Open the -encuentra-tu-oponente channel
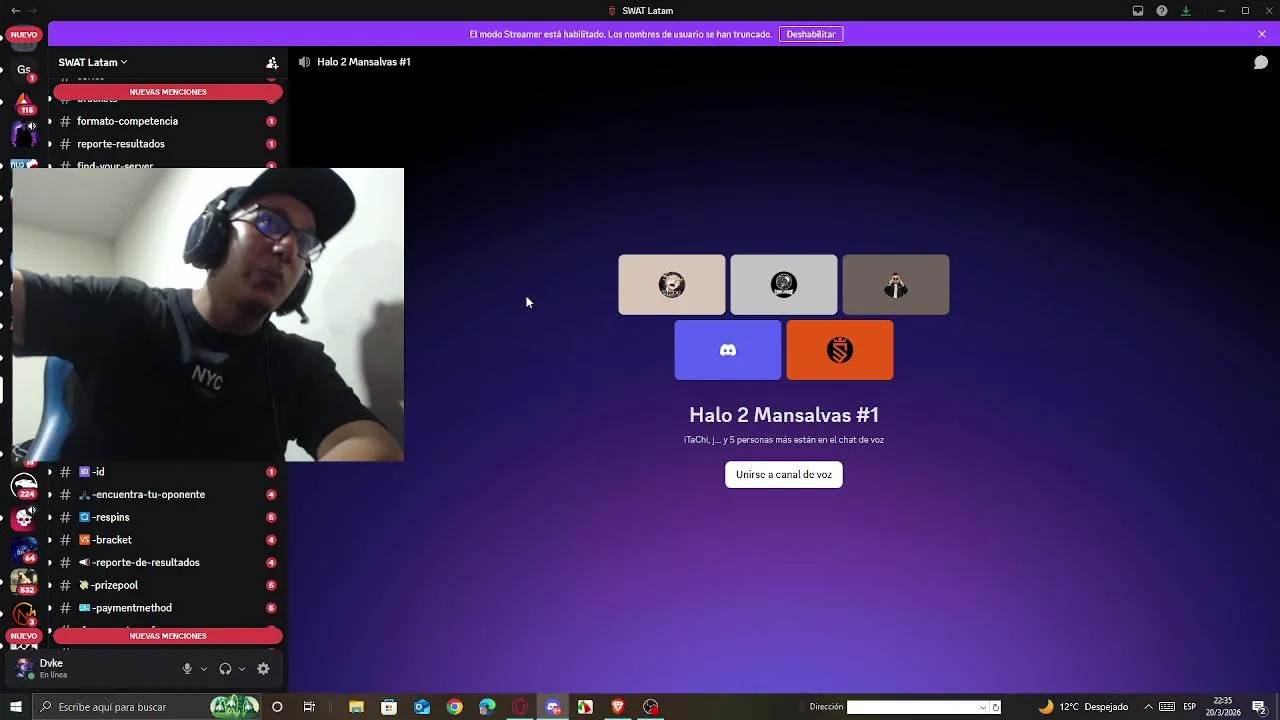The image size is (1280, 720). [x=166, y=495]
